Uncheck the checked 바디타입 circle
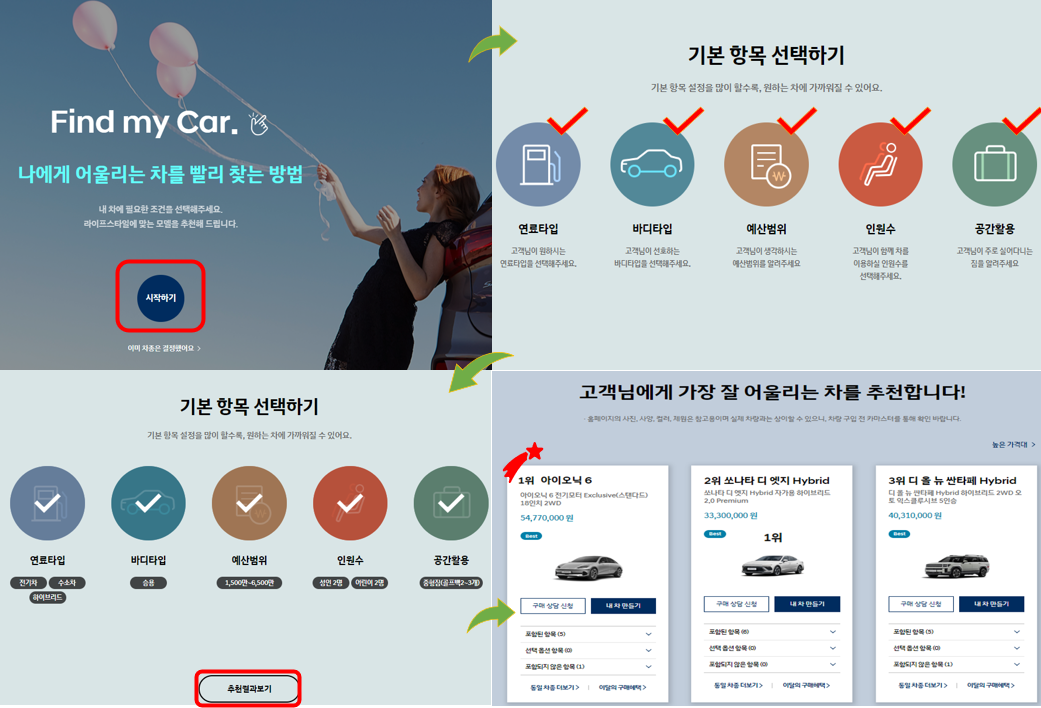The image size is (1041, 708). (x=148, y=503)
